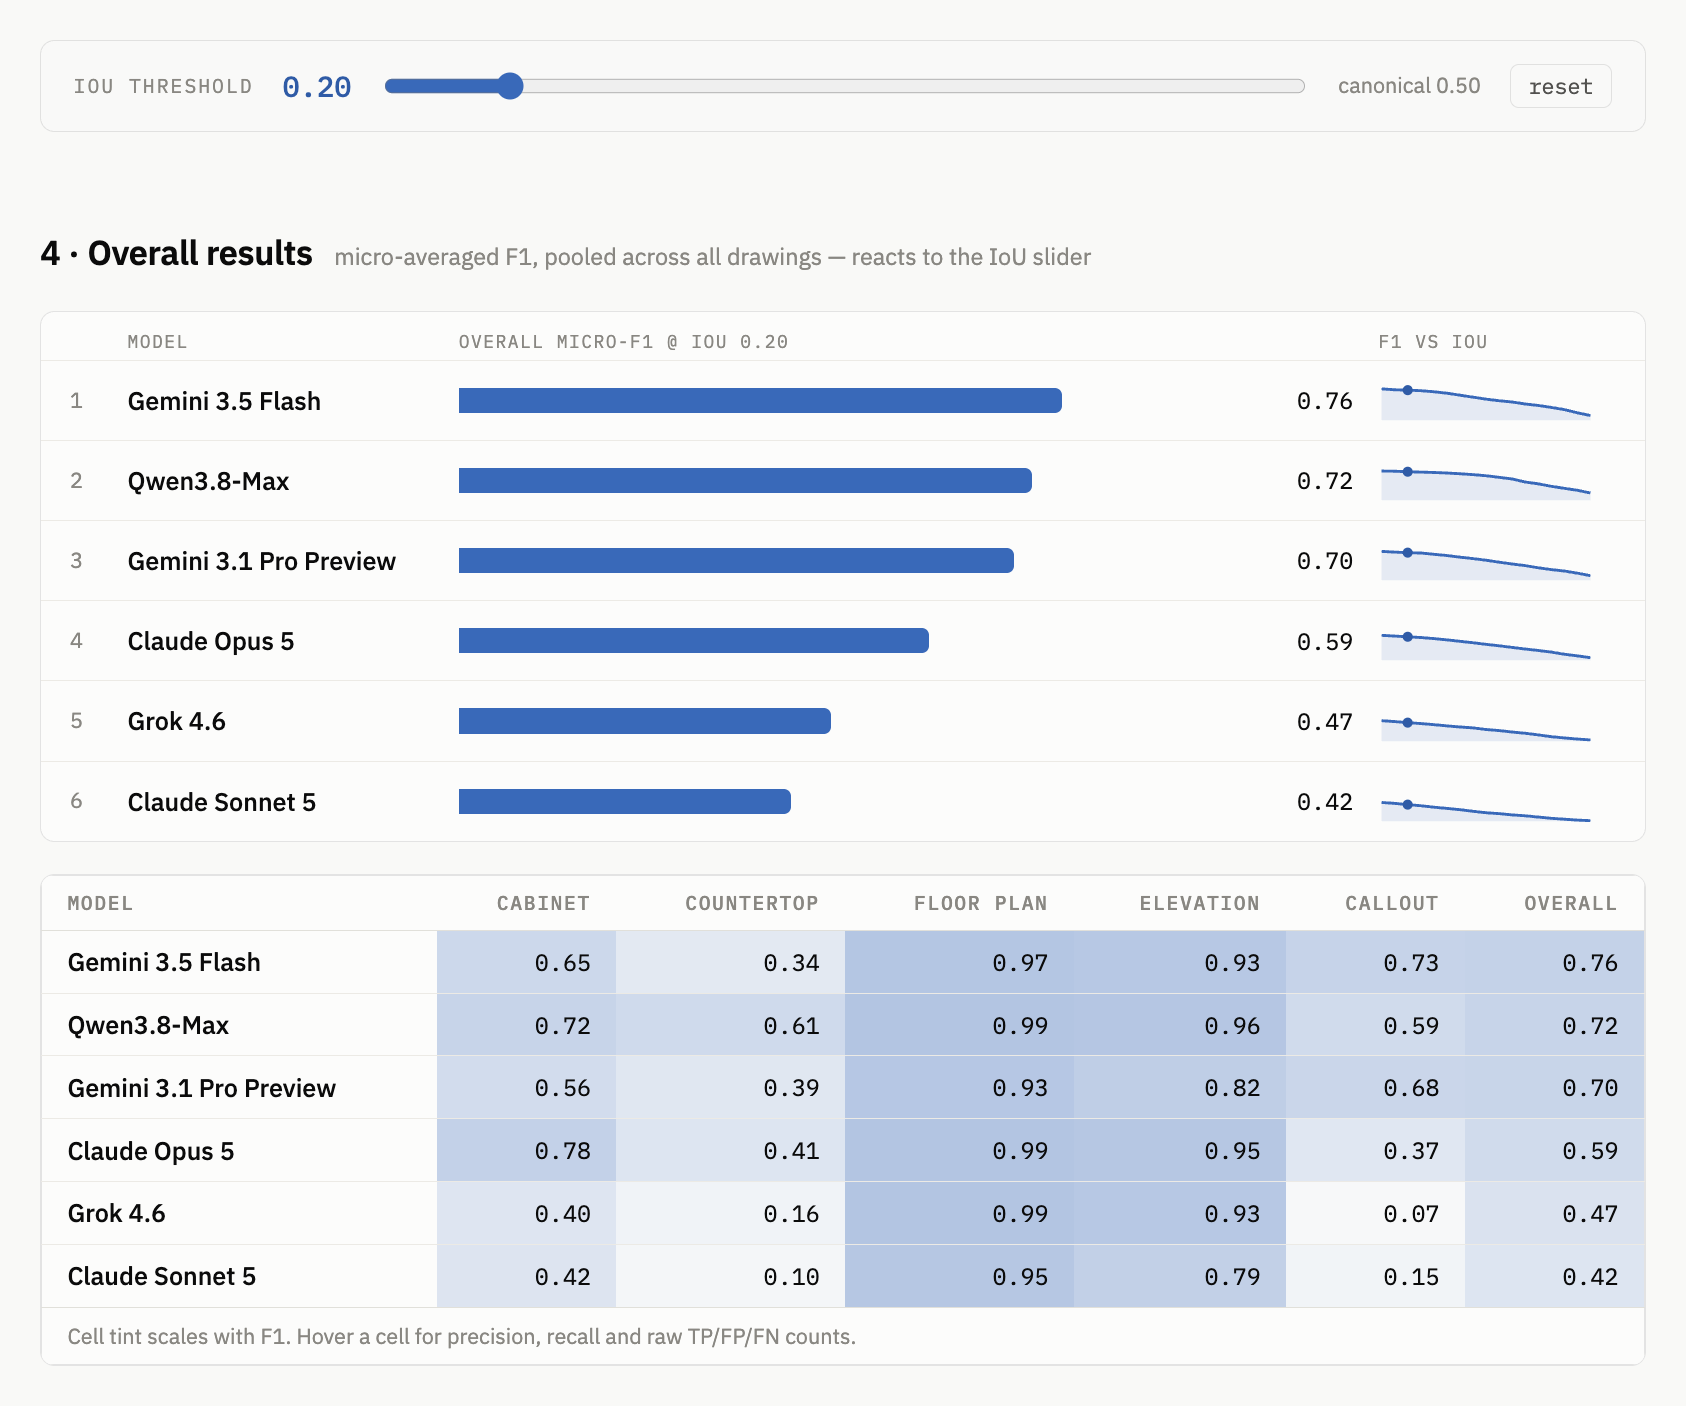This screenshot has width=1686, height=1406.
Task: Click Claude Opus 5 callout cell 0.37
Action: click(x=1376, y=1151)
